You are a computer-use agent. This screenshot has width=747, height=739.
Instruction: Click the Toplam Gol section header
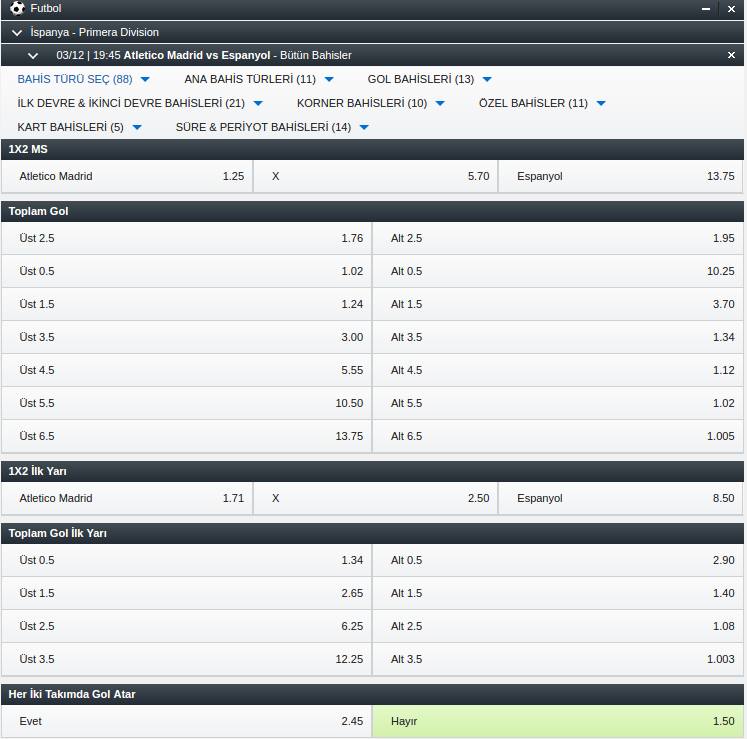tap(373, 211)
